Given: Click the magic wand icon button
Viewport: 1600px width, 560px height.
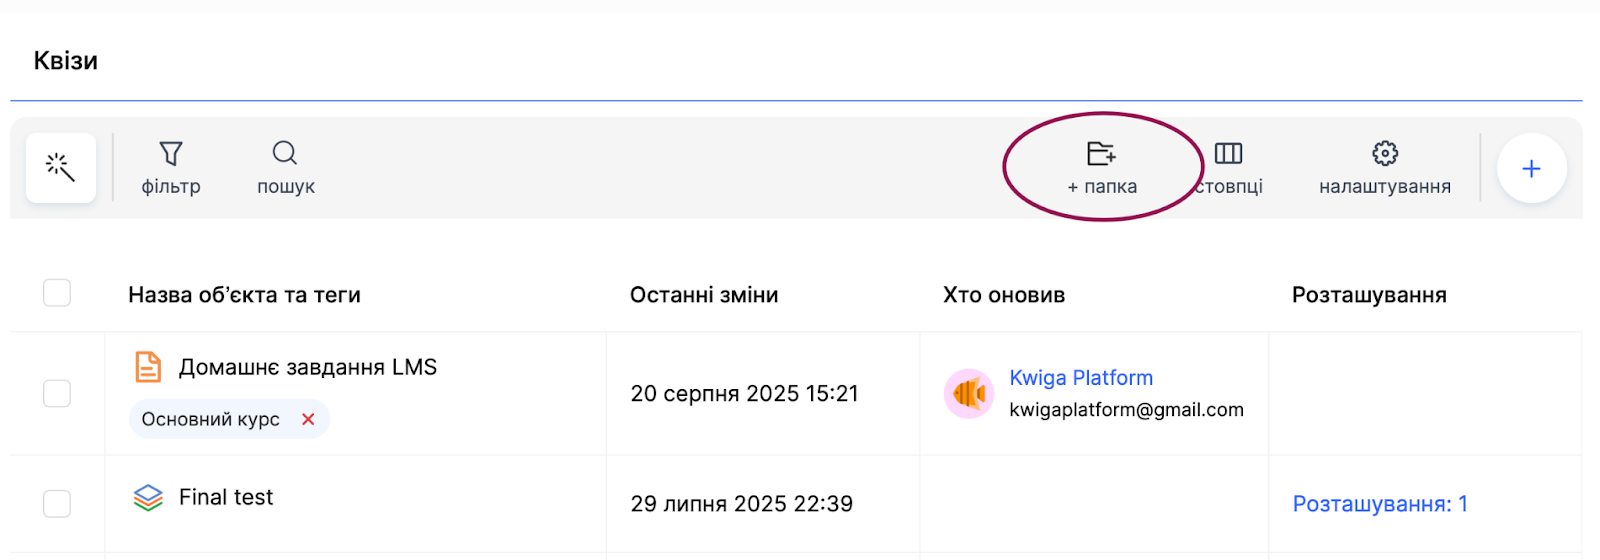Looking at the screenshot, I should pyautogui.click(x=61, y=168).
